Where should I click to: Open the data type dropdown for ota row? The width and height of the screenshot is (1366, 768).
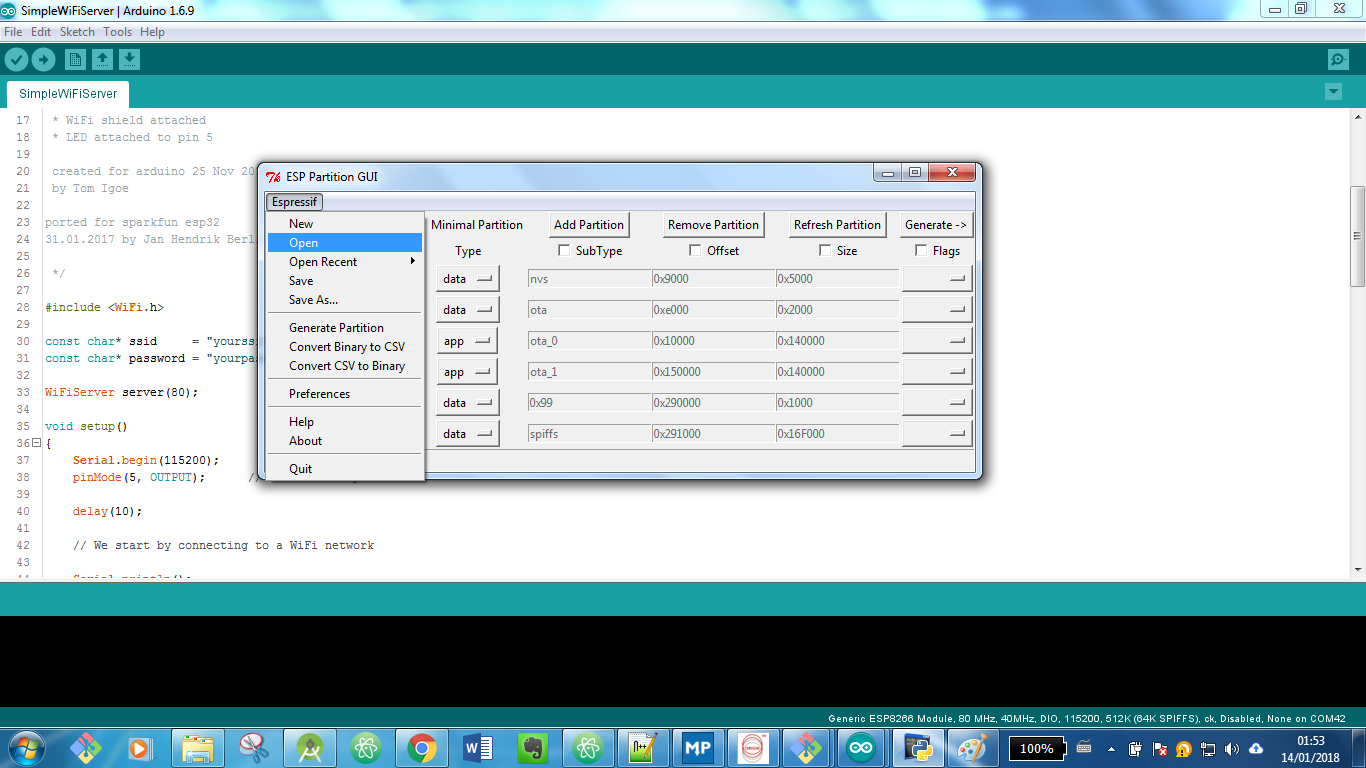click(x=467, y=310)
